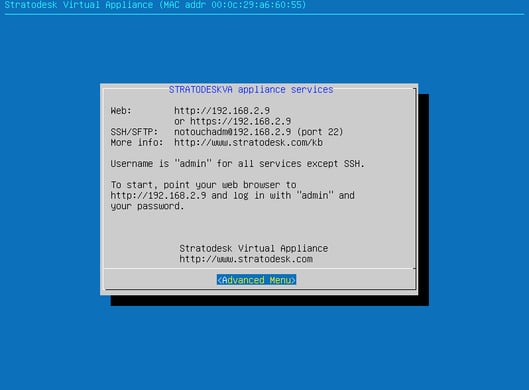The height and width of the screenshot is (390, 529).
Task: Click the Web: label
Action: point(121,111)
